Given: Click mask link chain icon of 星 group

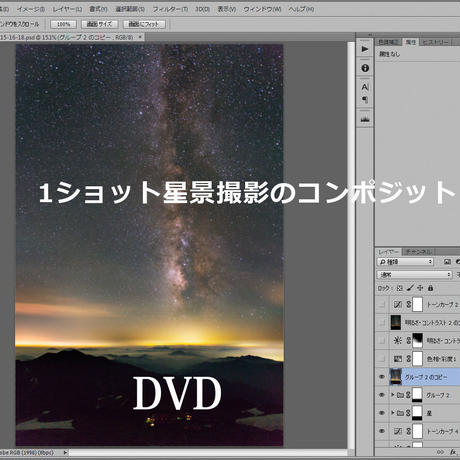Looking at the screenshot, I should 408,413.
